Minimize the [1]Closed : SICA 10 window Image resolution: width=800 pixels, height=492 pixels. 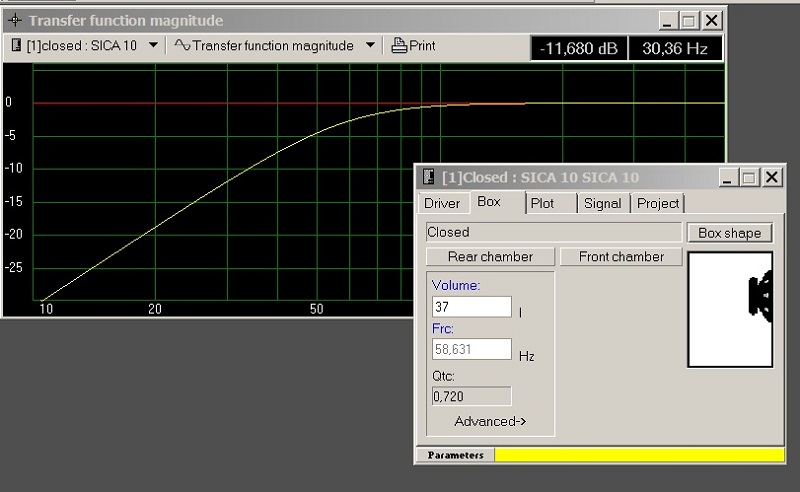tap(728, 178)
